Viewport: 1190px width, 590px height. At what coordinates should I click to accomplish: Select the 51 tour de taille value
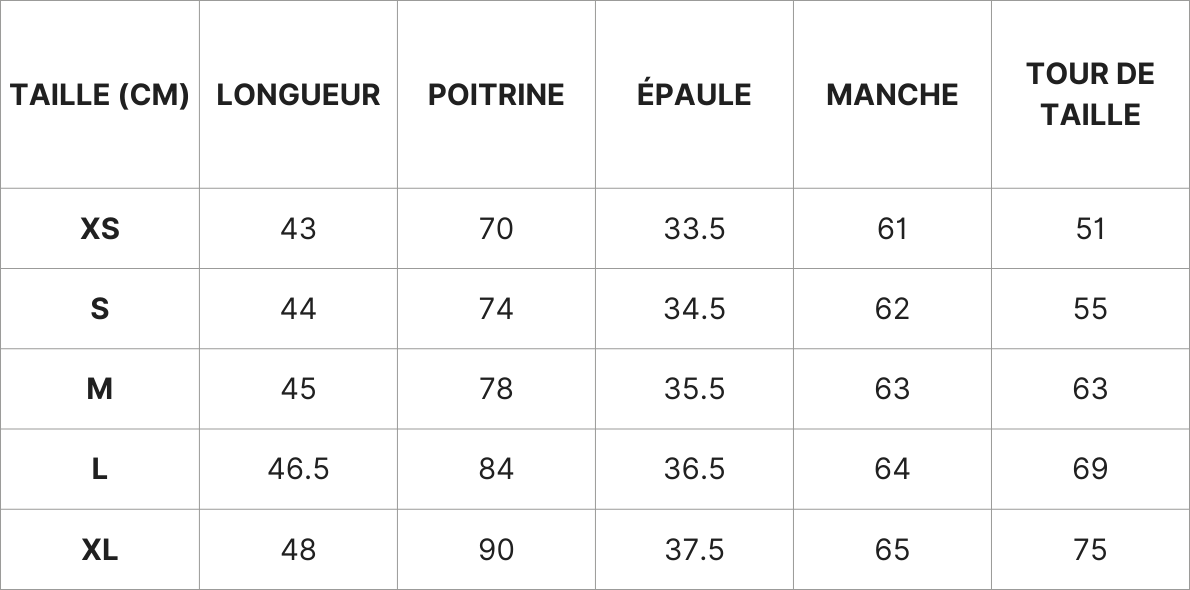pos(1090,229)
